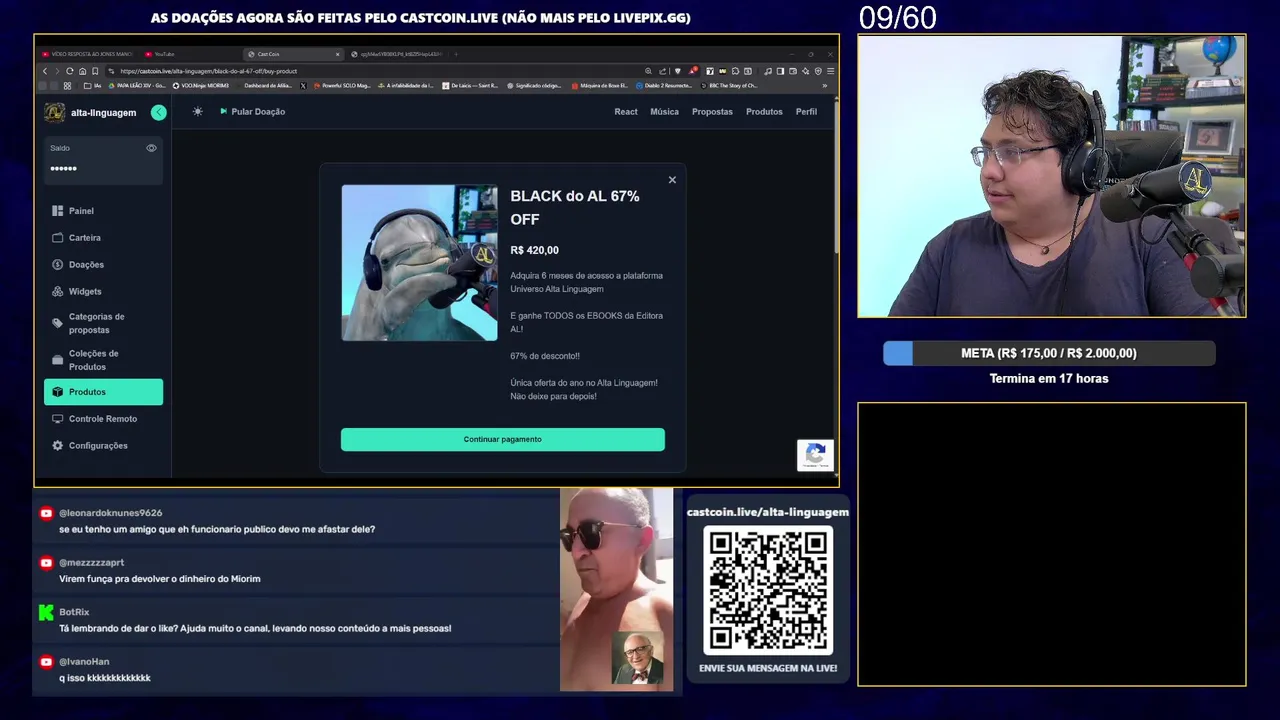This screenshot has width=1280, height=720.
Task: Open Powerful SOLO Mag bookmark
Action: click(342, 86)
